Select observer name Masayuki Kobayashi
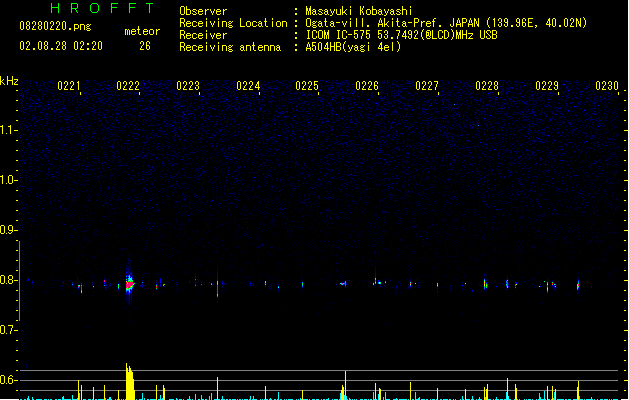Screen dimensions: 629x400 click(359, 11)
